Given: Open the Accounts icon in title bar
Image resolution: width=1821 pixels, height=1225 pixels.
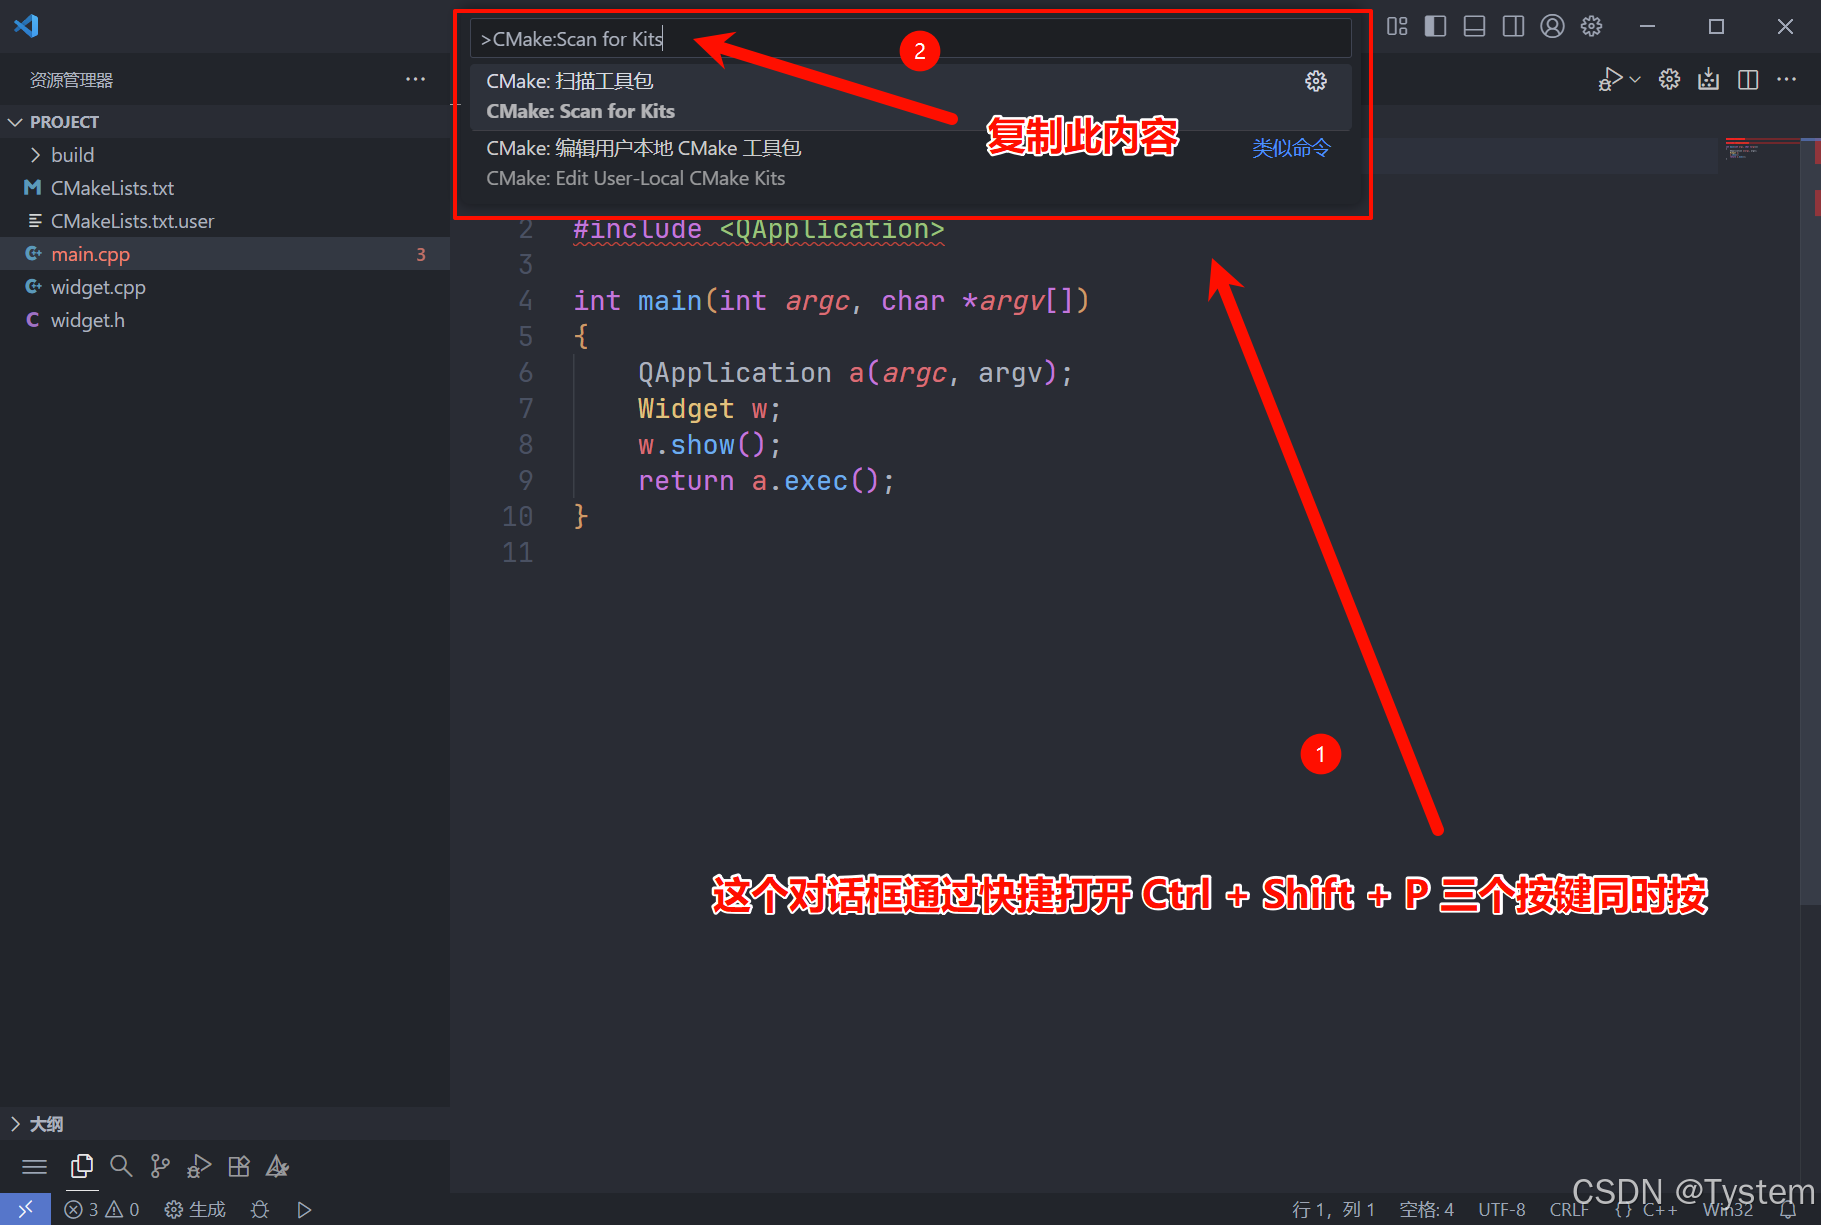Looking at the screenshot, I should 1552,26.
